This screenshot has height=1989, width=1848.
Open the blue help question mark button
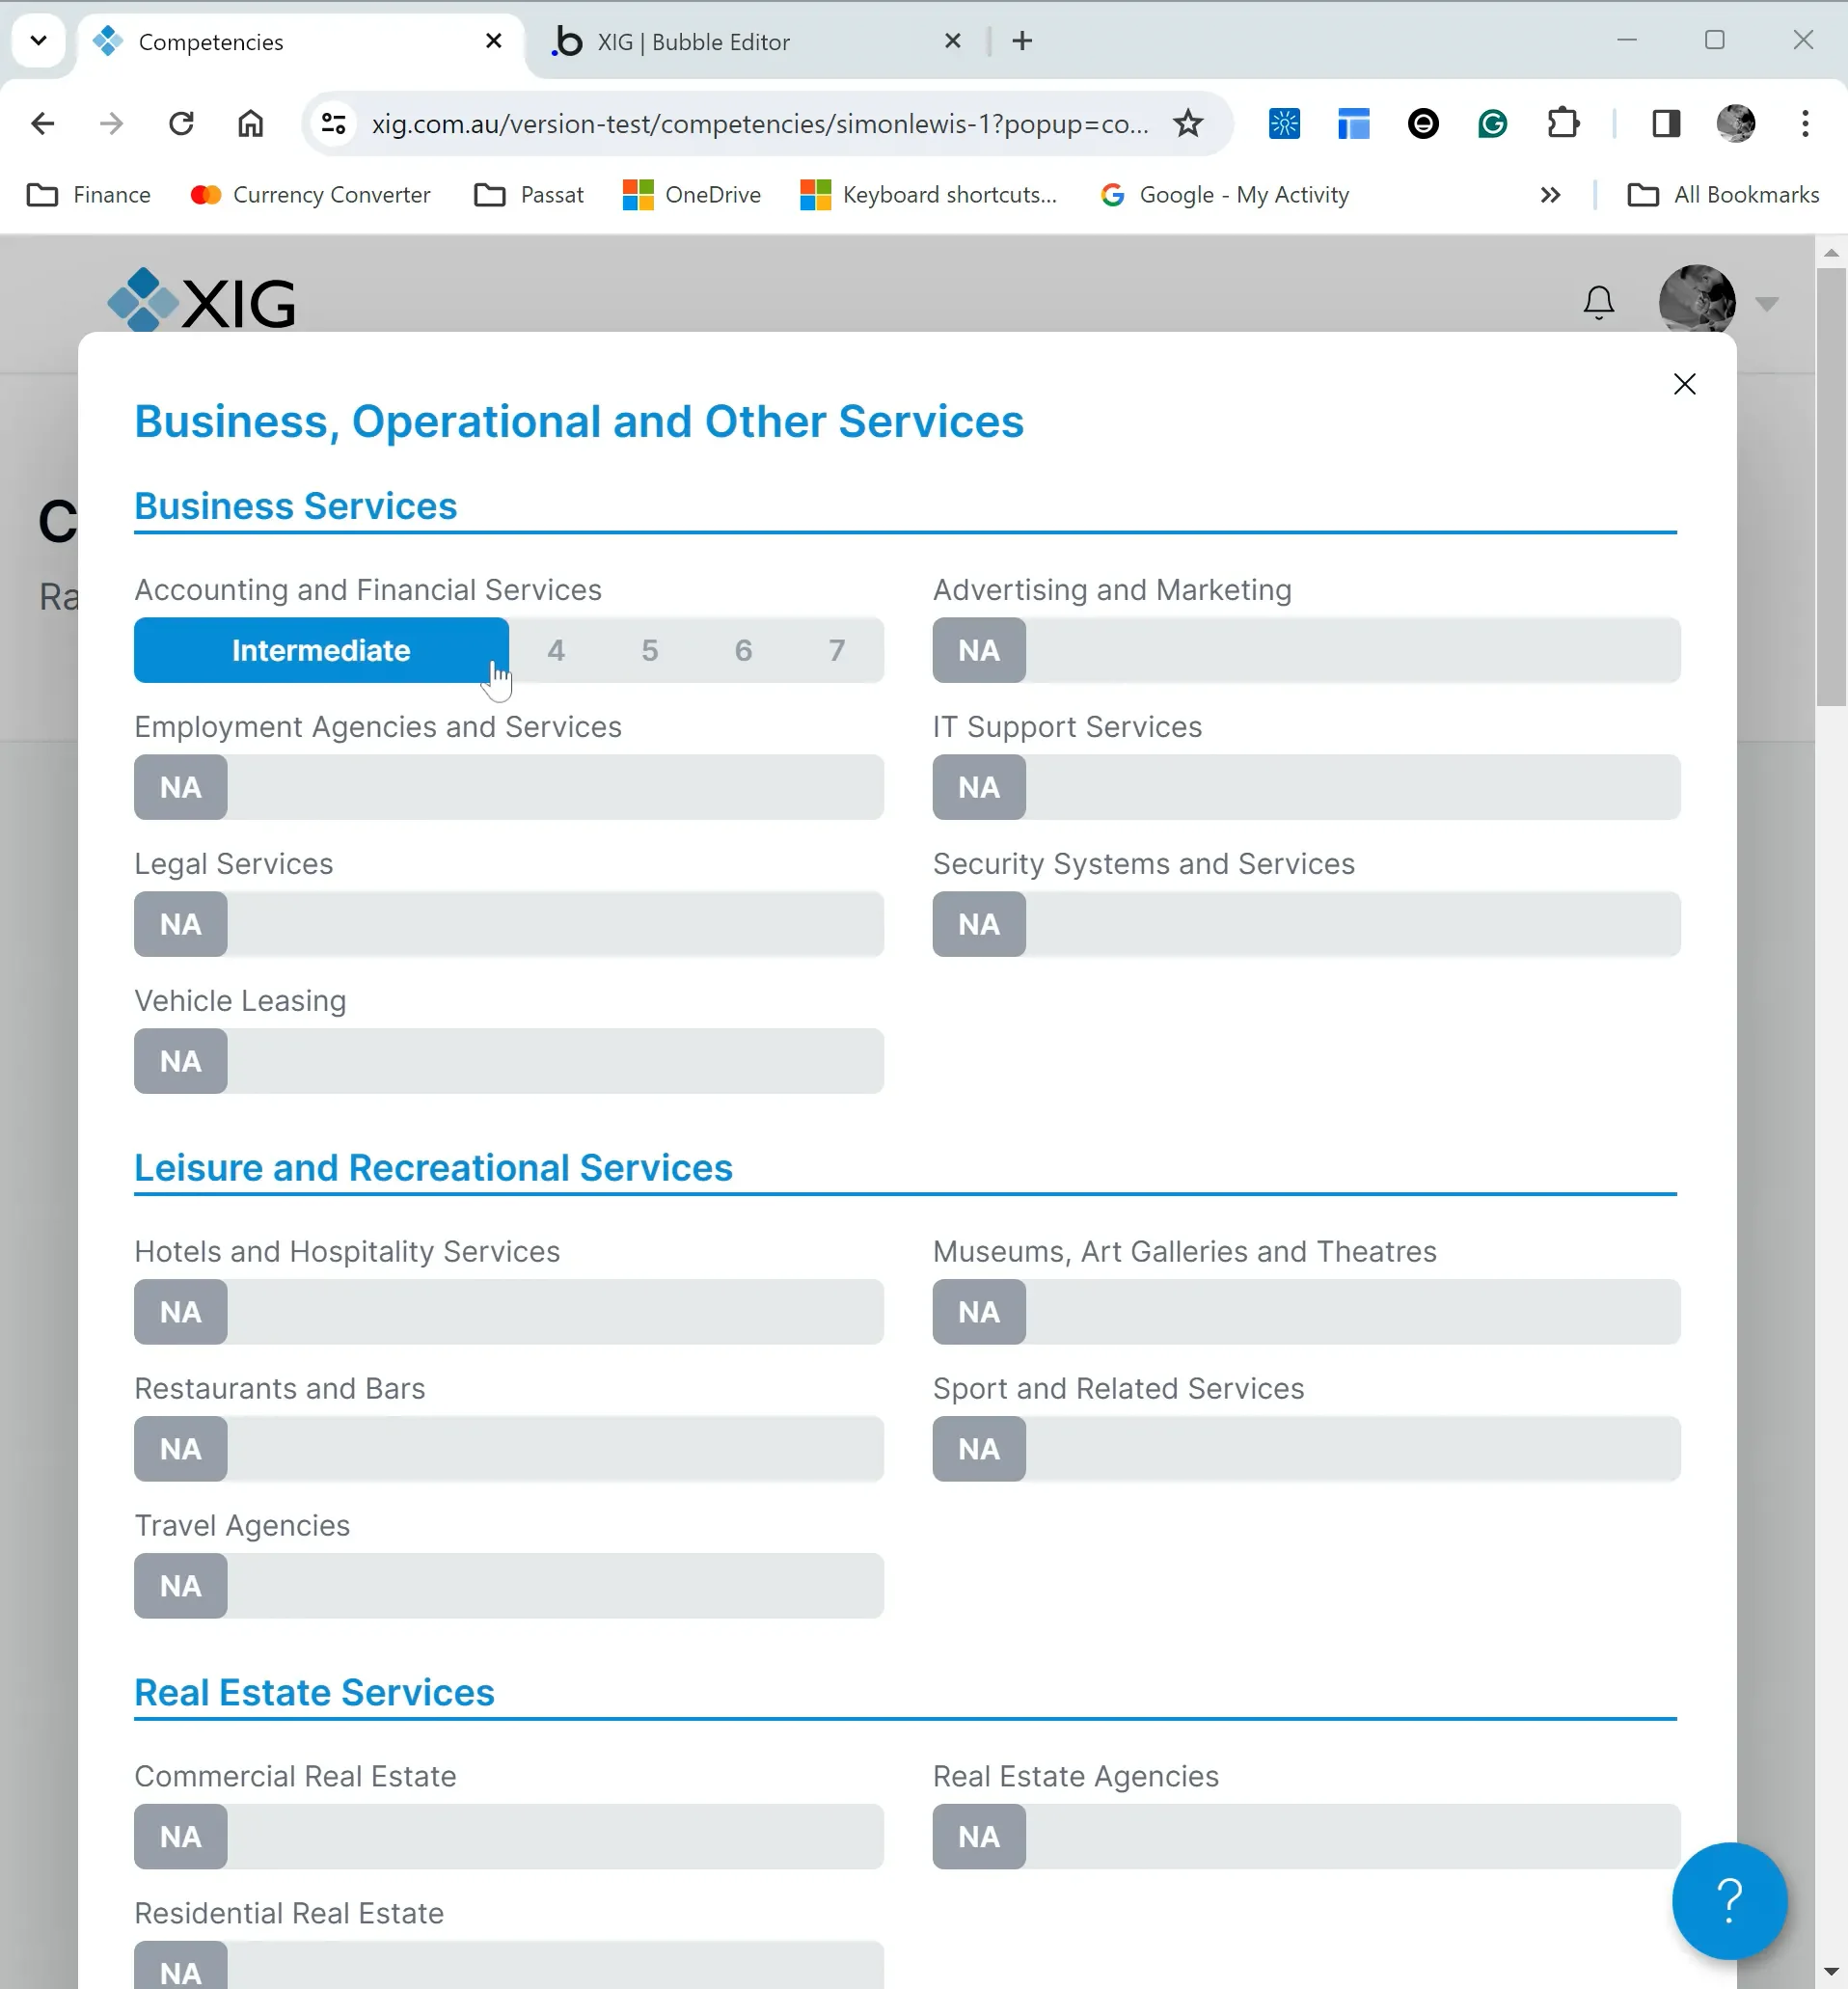(x=1729, y=1900)
